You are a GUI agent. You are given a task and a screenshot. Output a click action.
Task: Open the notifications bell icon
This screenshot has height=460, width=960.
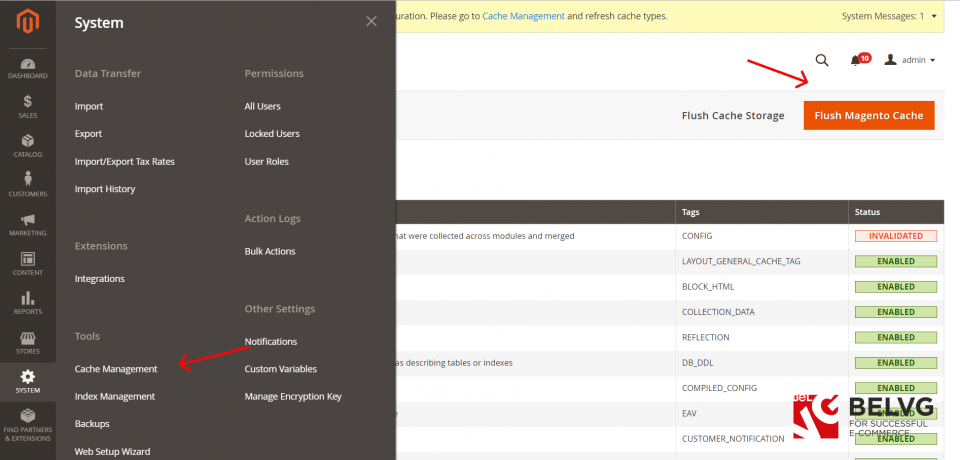856,60
